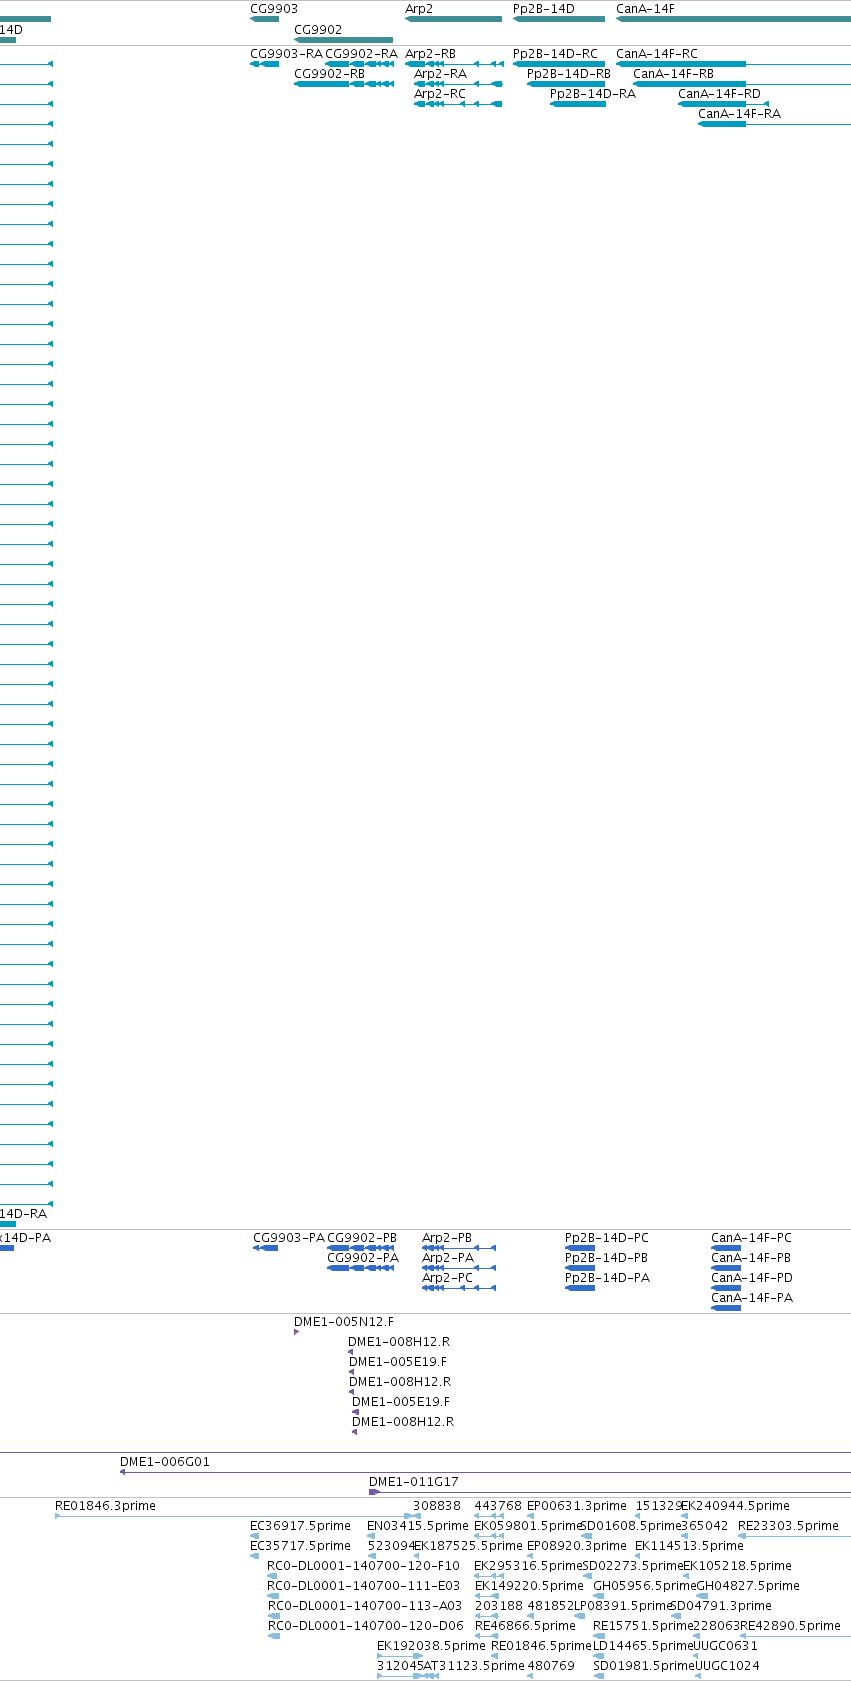Click EST label EN03415.5prime
The width and height of the screenshot is (851, 1681).
pyautogui.click(x=417, y=1526)
